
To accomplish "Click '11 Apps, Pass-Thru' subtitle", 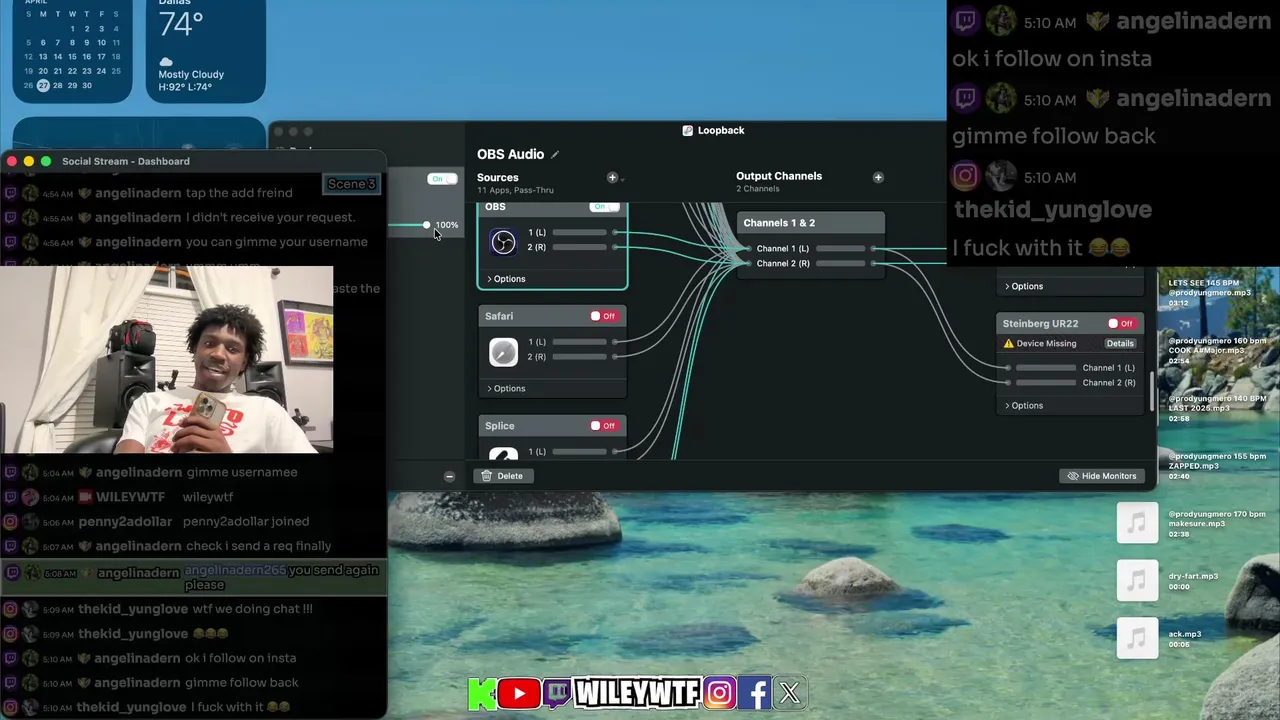I will pos(515,190).
